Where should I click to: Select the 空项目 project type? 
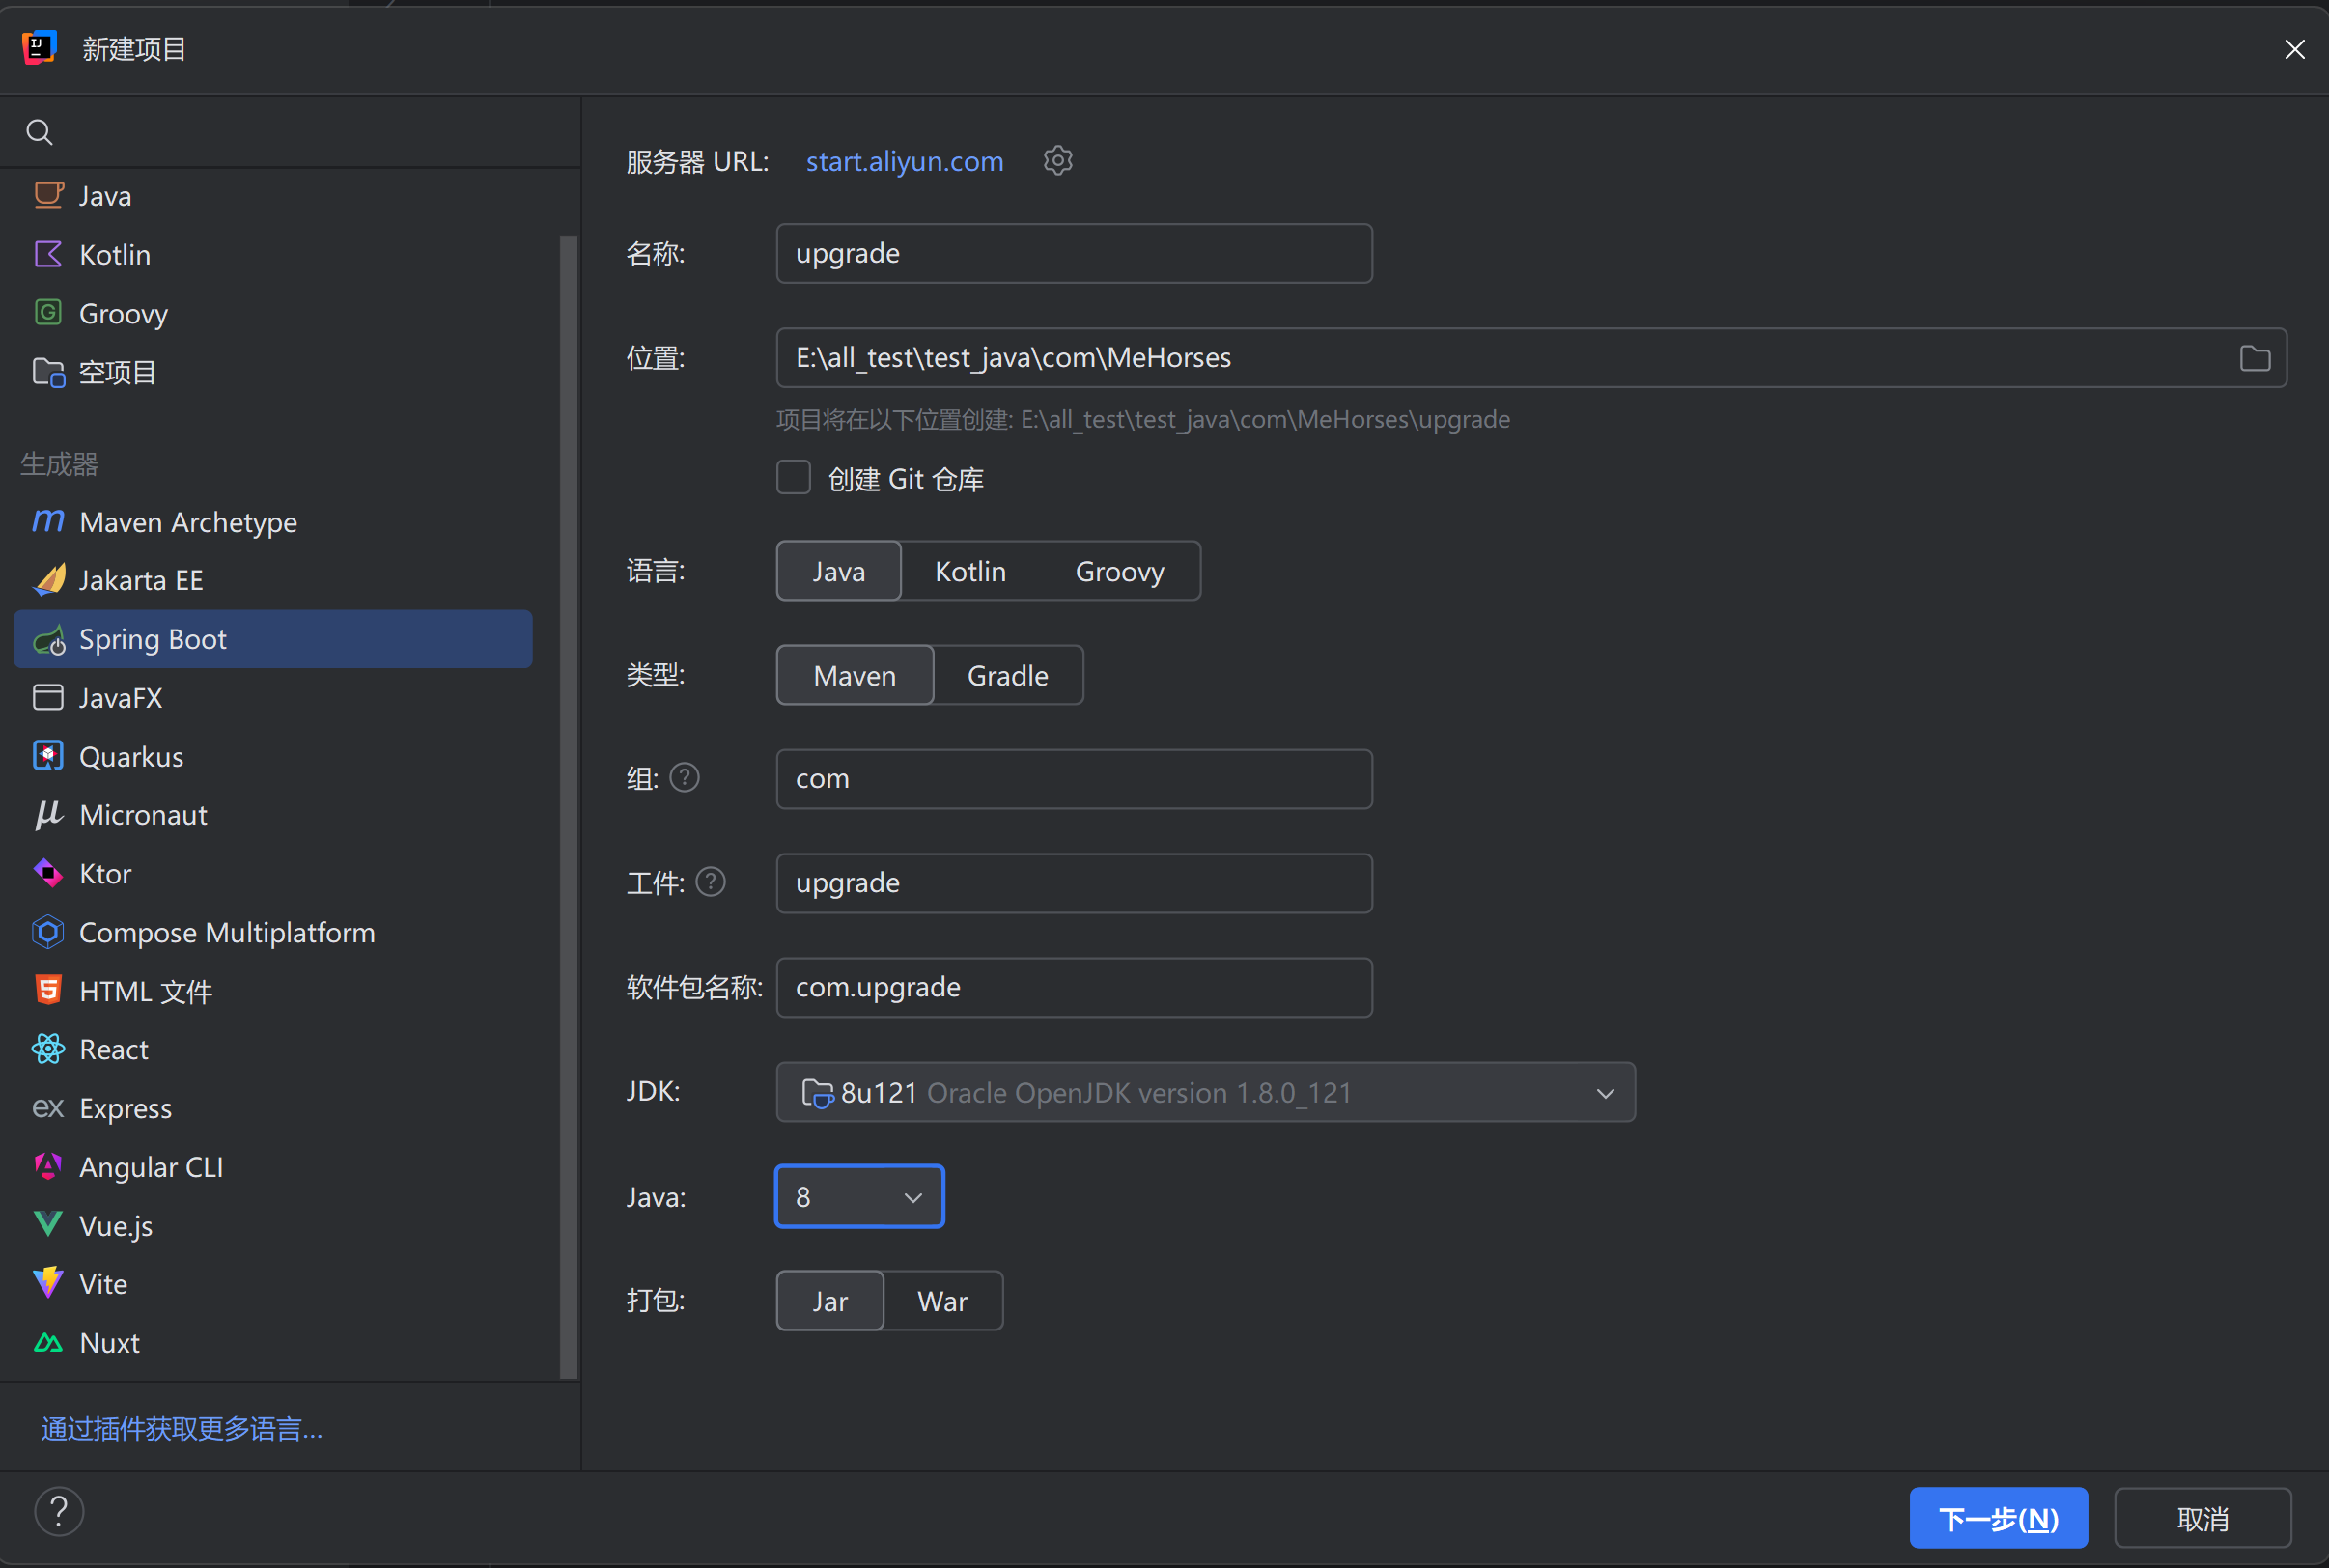point(117,372)
